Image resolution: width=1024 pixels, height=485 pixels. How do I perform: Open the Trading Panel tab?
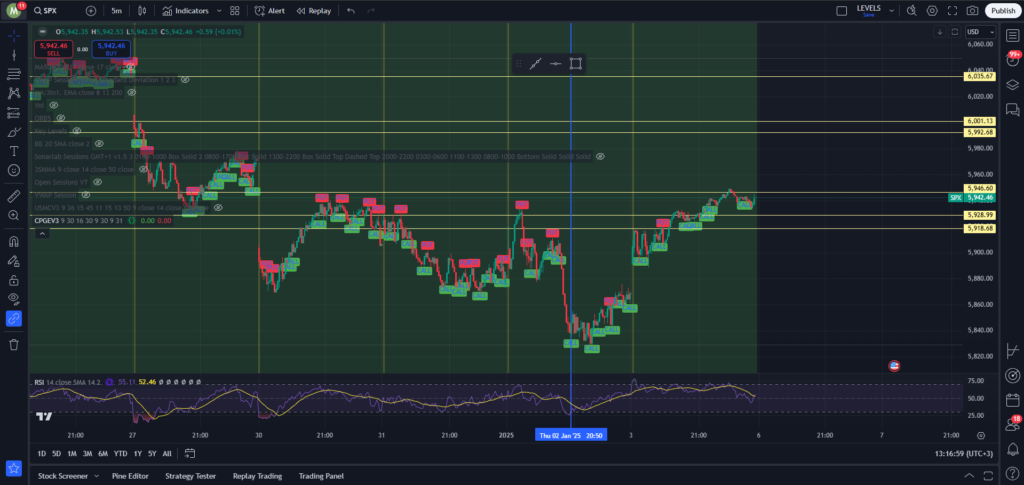[x=321, y=477]
